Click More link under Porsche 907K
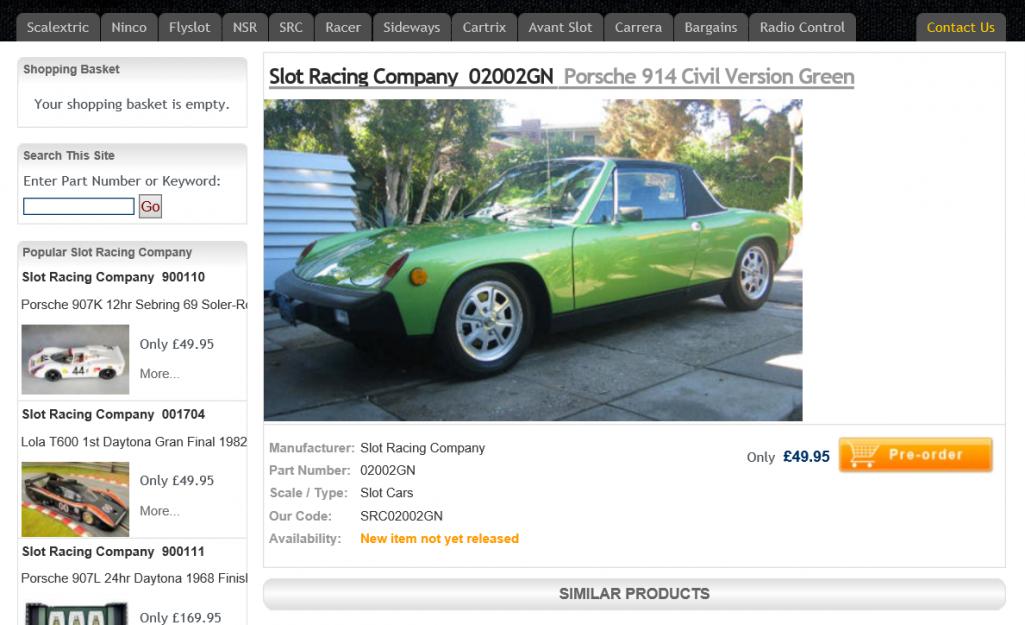Viewport: 1025px width, 625px height. click(160, 374)
